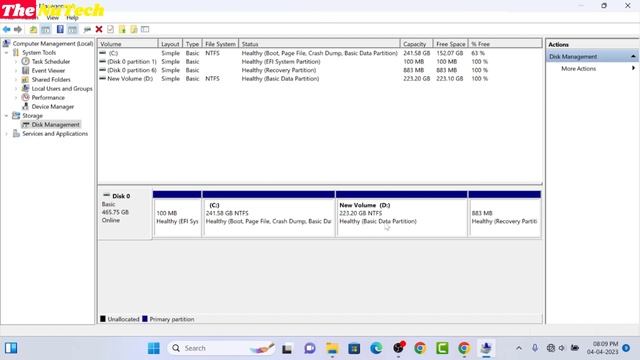640x360 pixels.
Task: Select the New Volume (D:) list row
Action: tap(320, 78)
